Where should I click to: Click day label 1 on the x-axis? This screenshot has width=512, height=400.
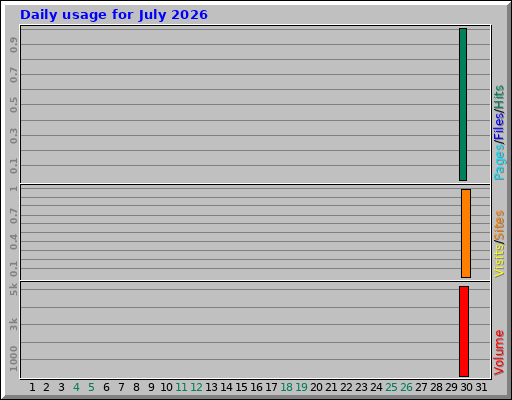32,387
